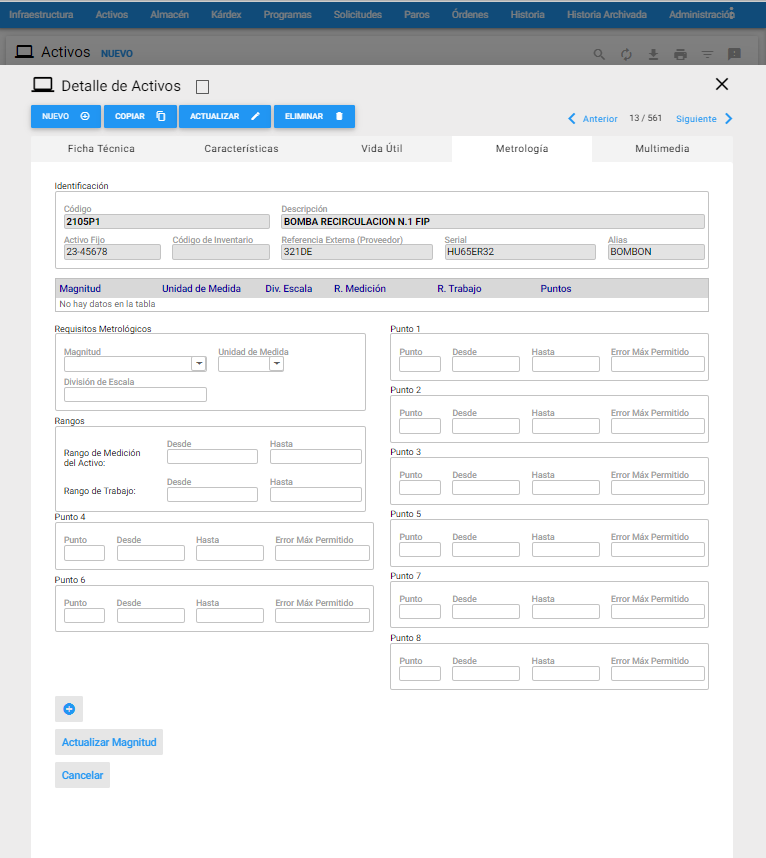
Task: Click the Alias field showing BOMBON
Action: coord(657,252)
